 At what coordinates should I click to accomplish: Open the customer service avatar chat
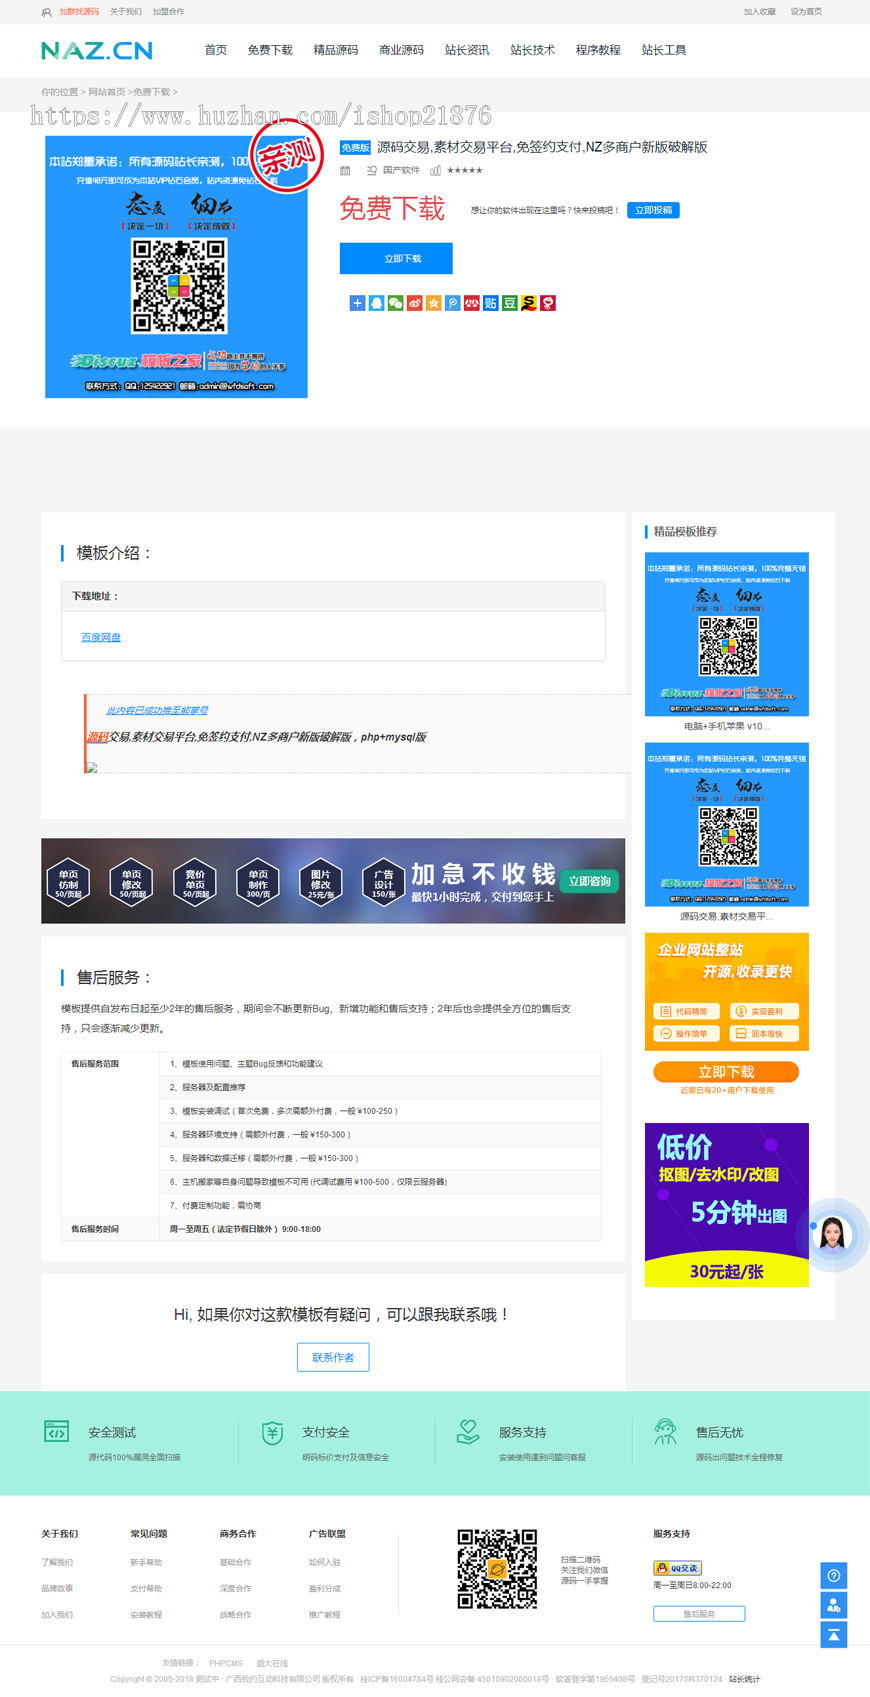(x=832, y=1235)
